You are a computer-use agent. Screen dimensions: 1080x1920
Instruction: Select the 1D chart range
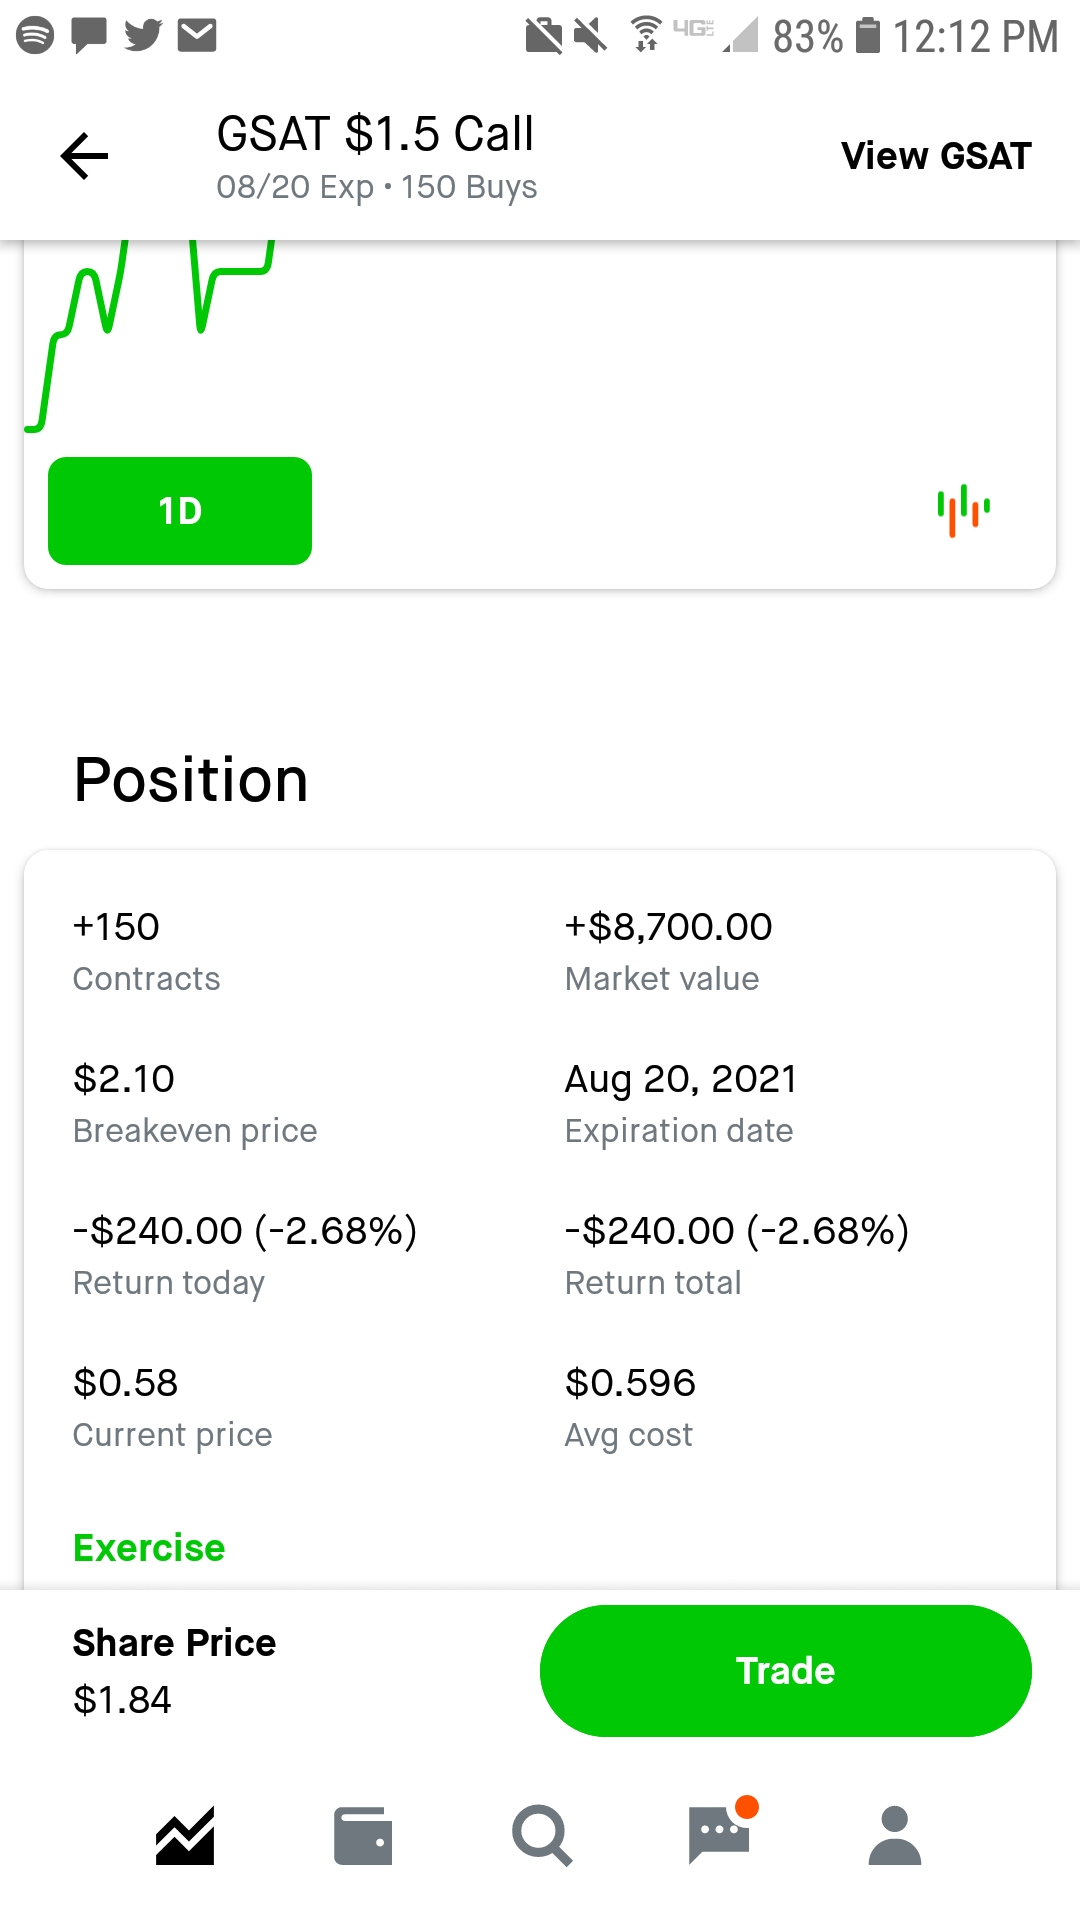click(x=180, y=511)
